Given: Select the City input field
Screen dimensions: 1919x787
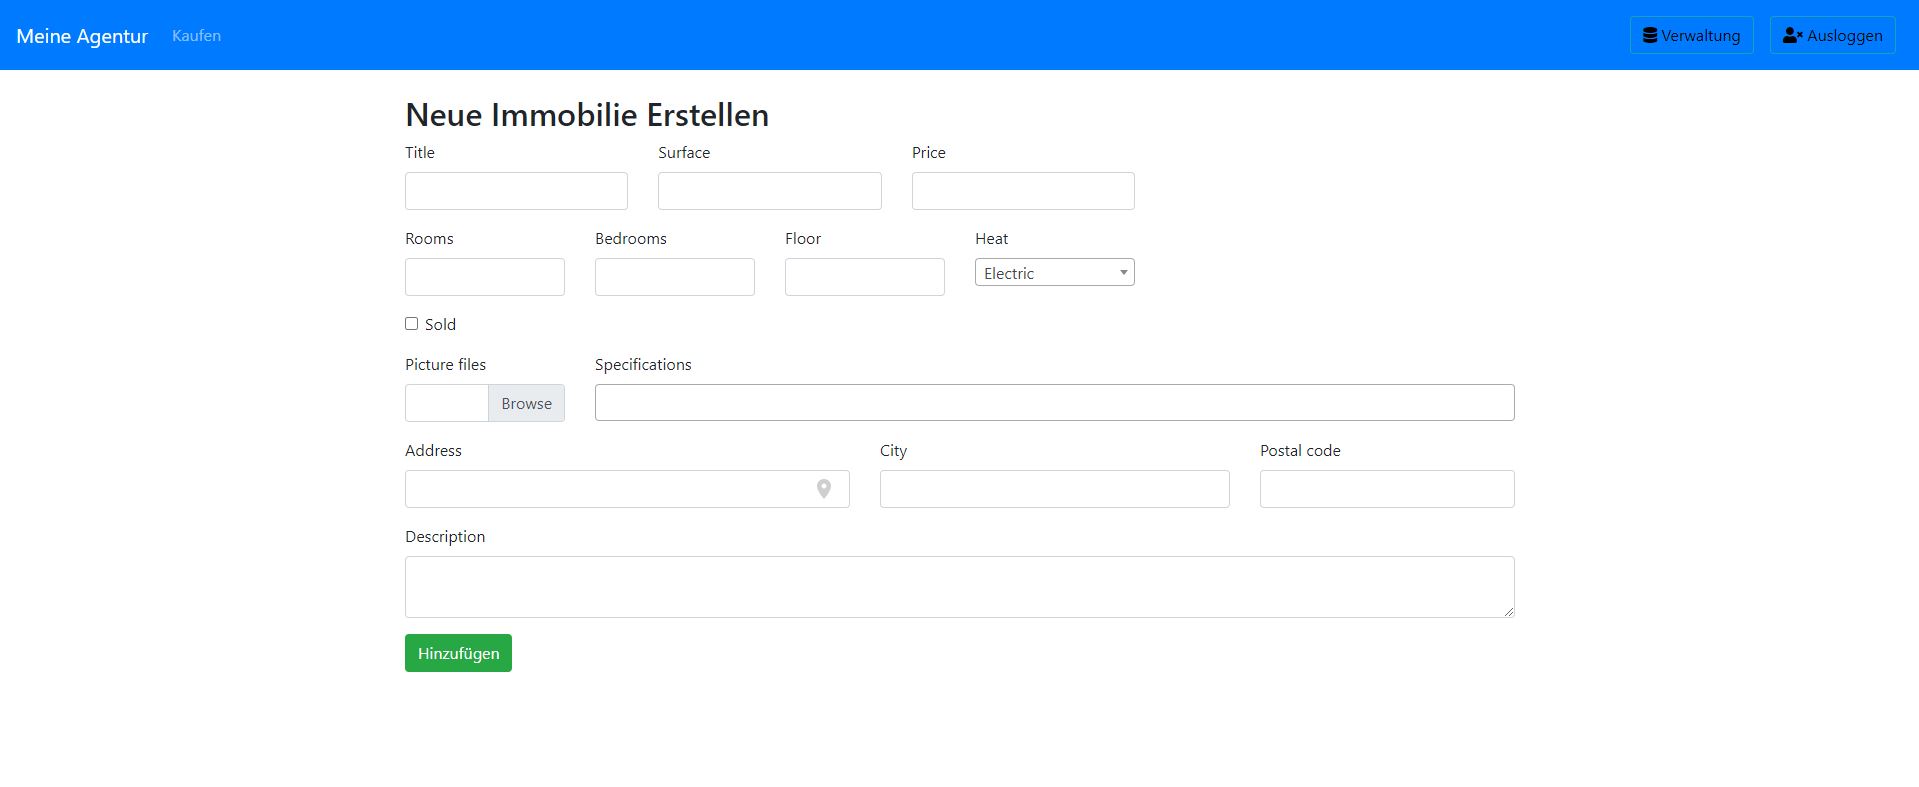Looking at the screenshot, I should [1054, 489].
